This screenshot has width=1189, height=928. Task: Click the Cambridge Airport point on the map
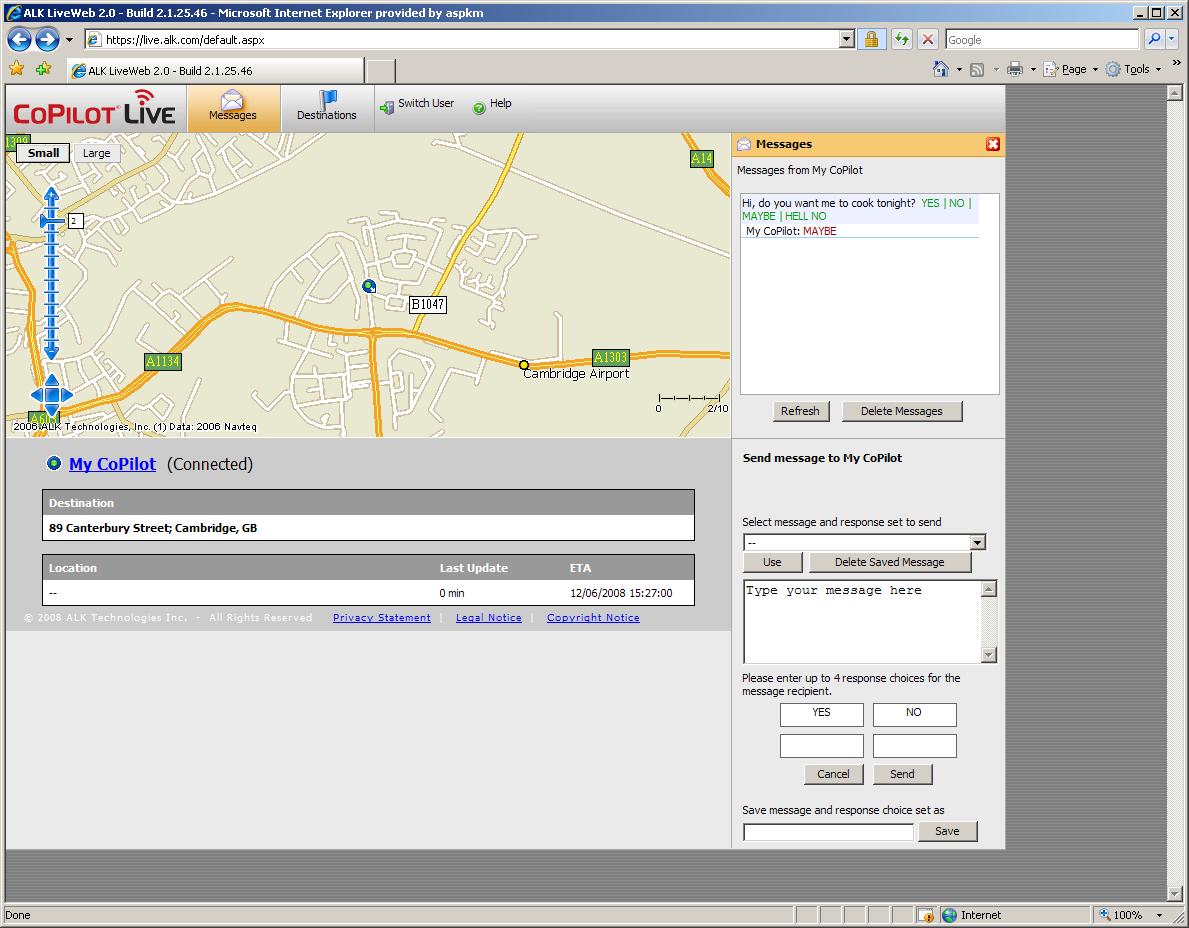pos(524,365)
